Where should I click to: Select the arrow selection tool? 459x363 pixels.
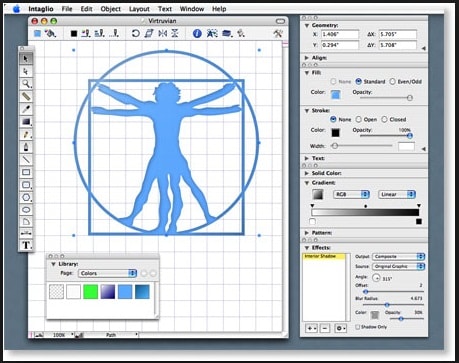point(26,59)
